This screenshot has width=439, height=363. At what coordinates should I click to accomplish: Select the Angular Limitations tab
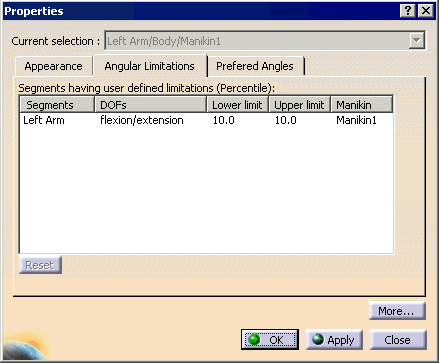click(150, 66)
